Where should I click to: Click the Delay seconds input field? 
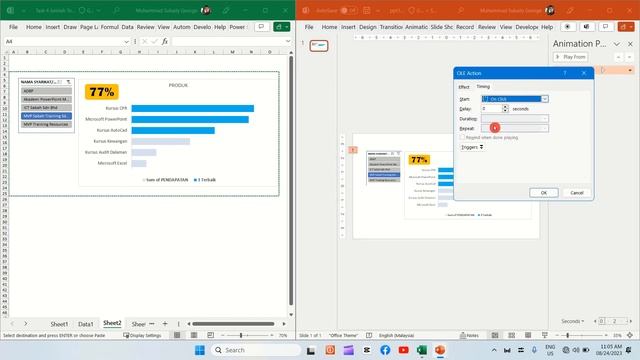491,109
